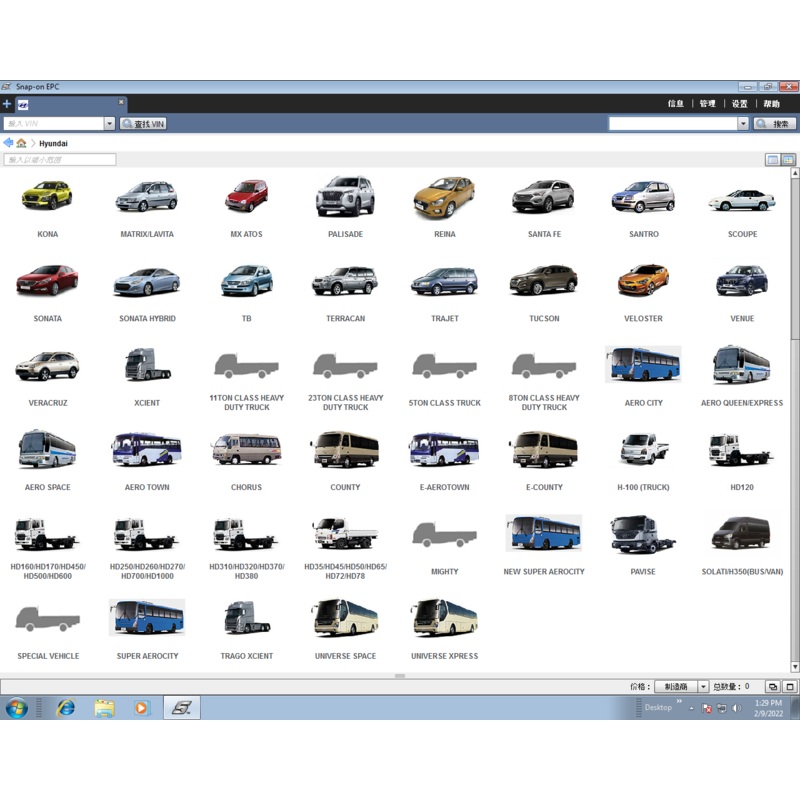Choose 8TON CLASS HEAVY DUTY TRUCK

544,365
